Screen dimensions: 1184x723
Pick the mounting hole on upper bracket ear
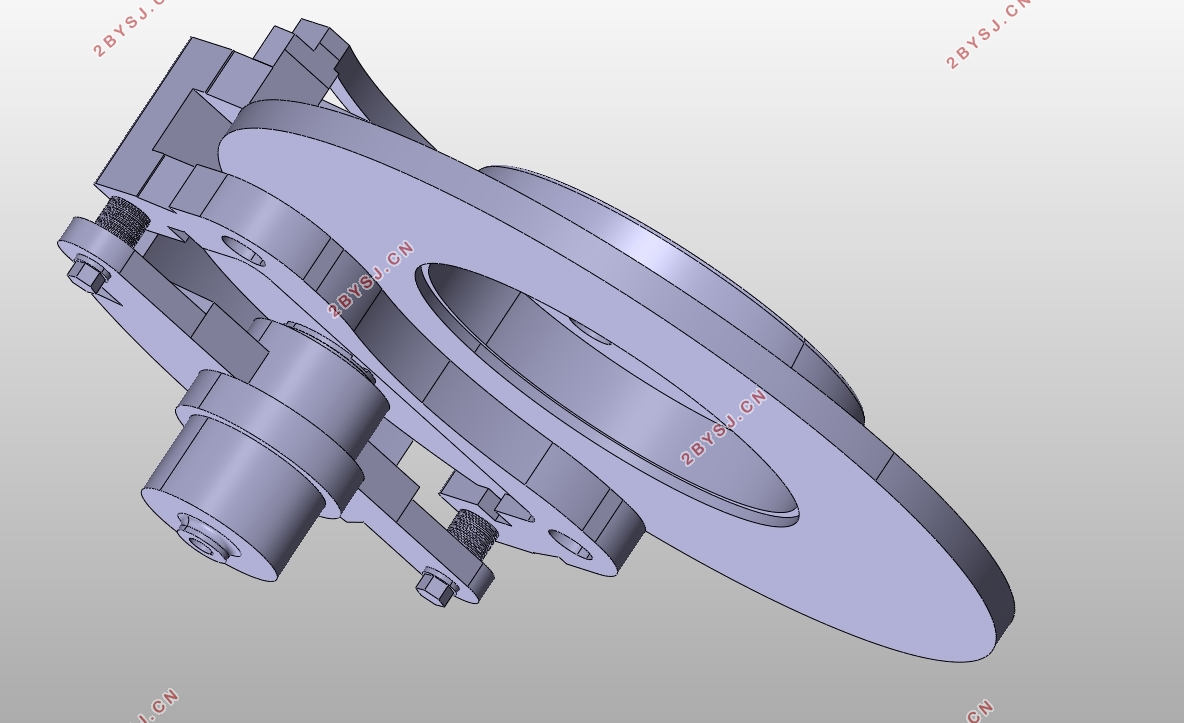(x=243, y=251)
